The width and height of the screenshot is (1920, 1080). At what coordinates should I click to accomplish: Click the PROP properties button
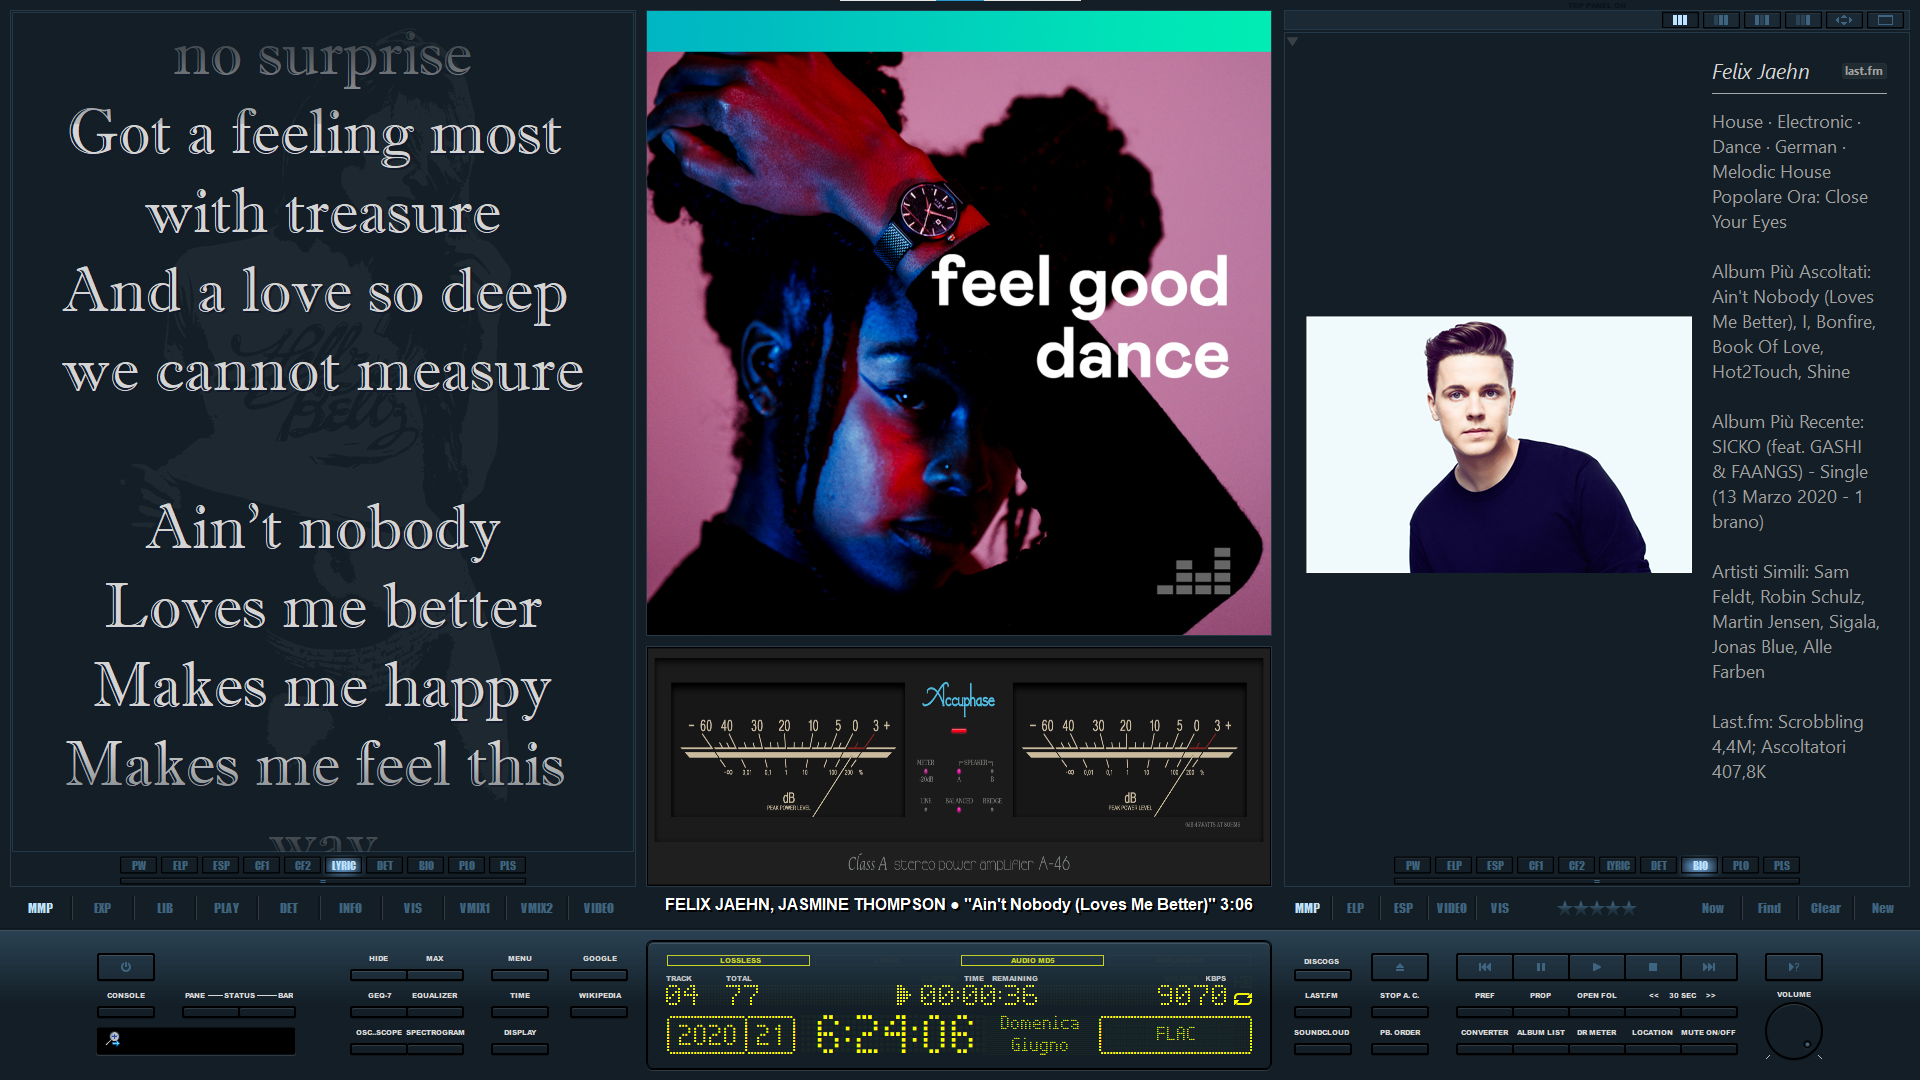pyautogui.click(x=1540, y=1011)
